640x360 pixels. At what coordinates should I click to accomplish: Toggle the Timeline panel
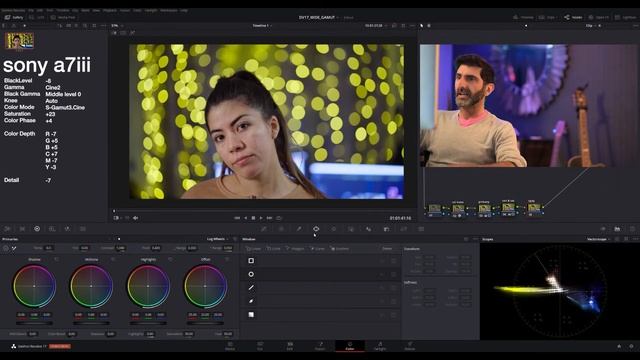523,18
